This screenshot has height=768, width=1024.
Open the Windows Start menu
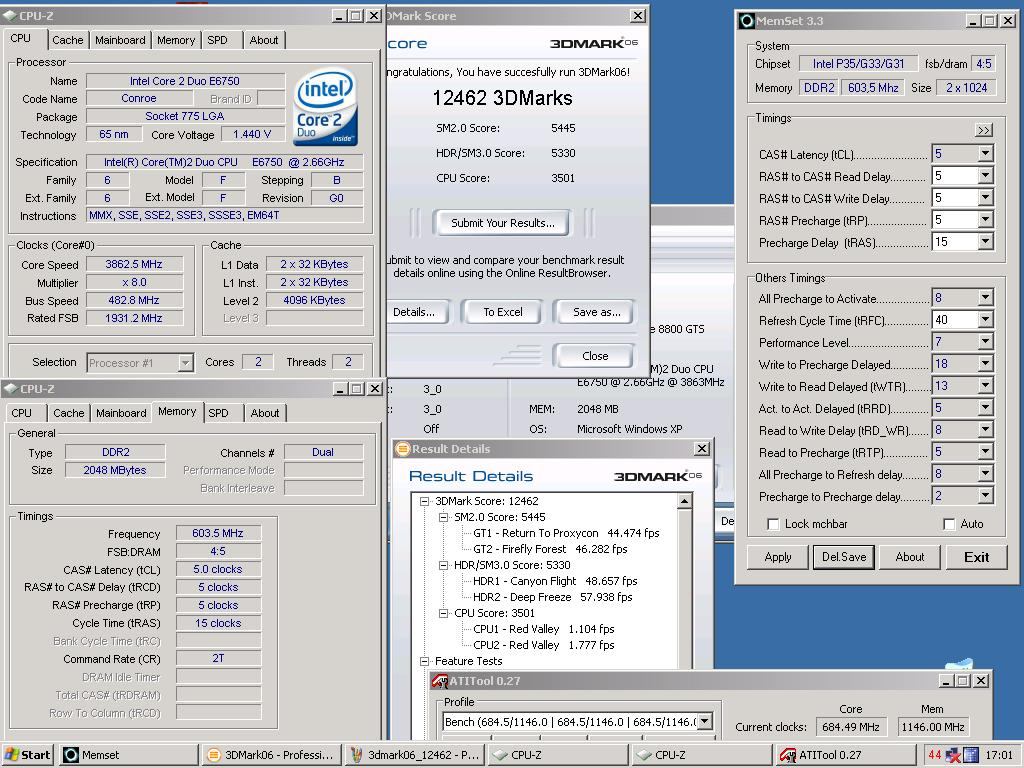coord(27,755)
